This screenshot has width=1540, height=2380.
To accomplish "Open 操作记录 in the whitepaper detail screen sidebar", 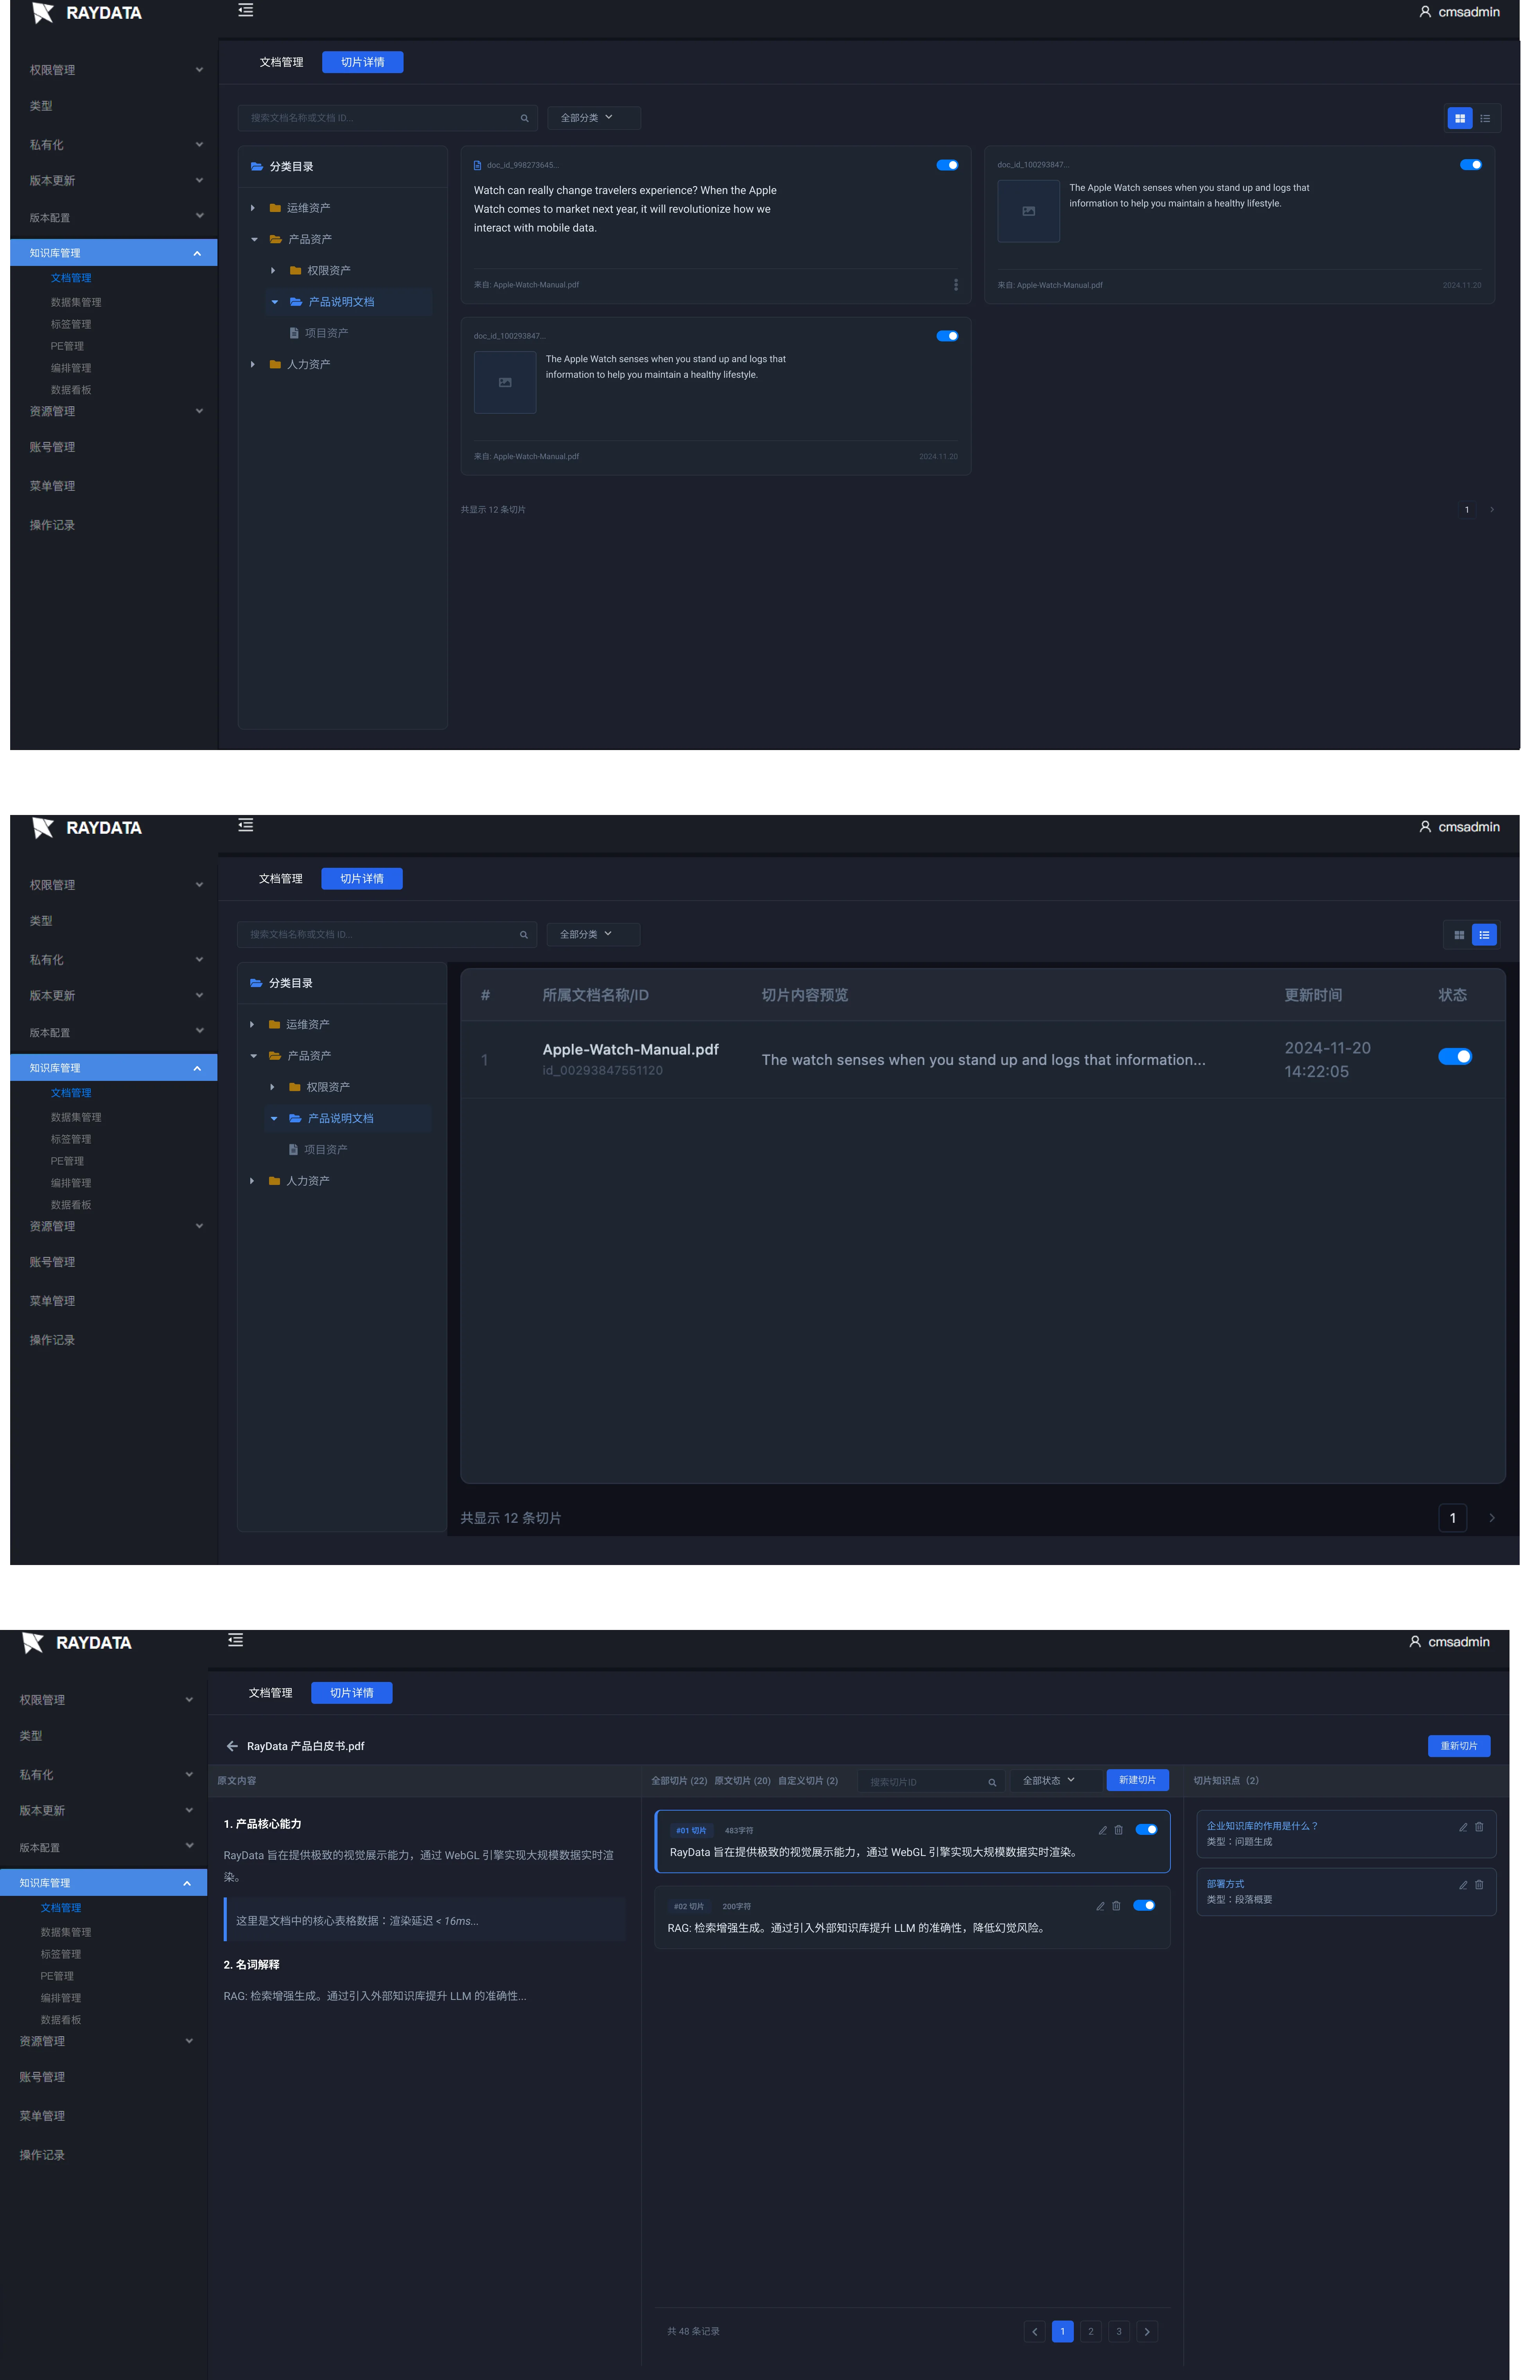I will click(42, 2155).
